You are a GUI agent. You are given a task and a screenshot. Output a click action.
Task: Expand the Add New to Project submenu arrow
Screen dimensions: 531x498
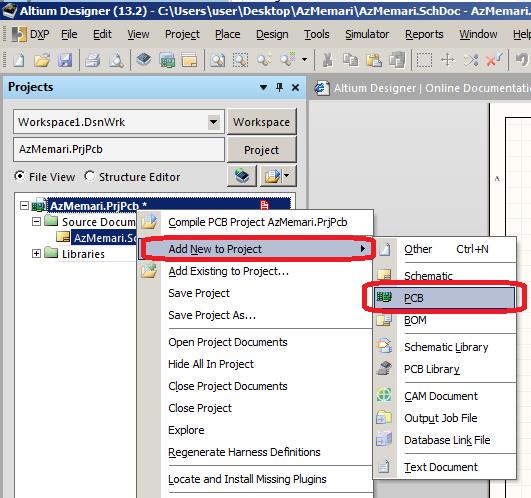pos(363,249)
